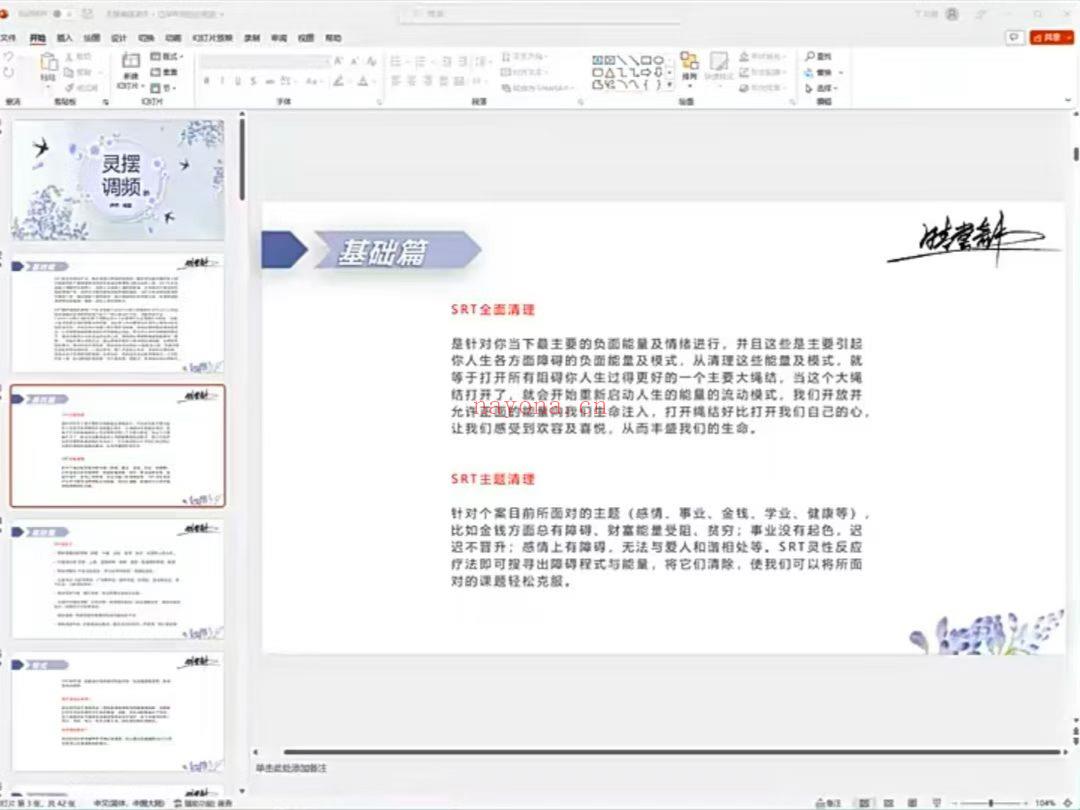Click the Redo arrow icon
This screenshot has height=810, width=1080.
8,73
